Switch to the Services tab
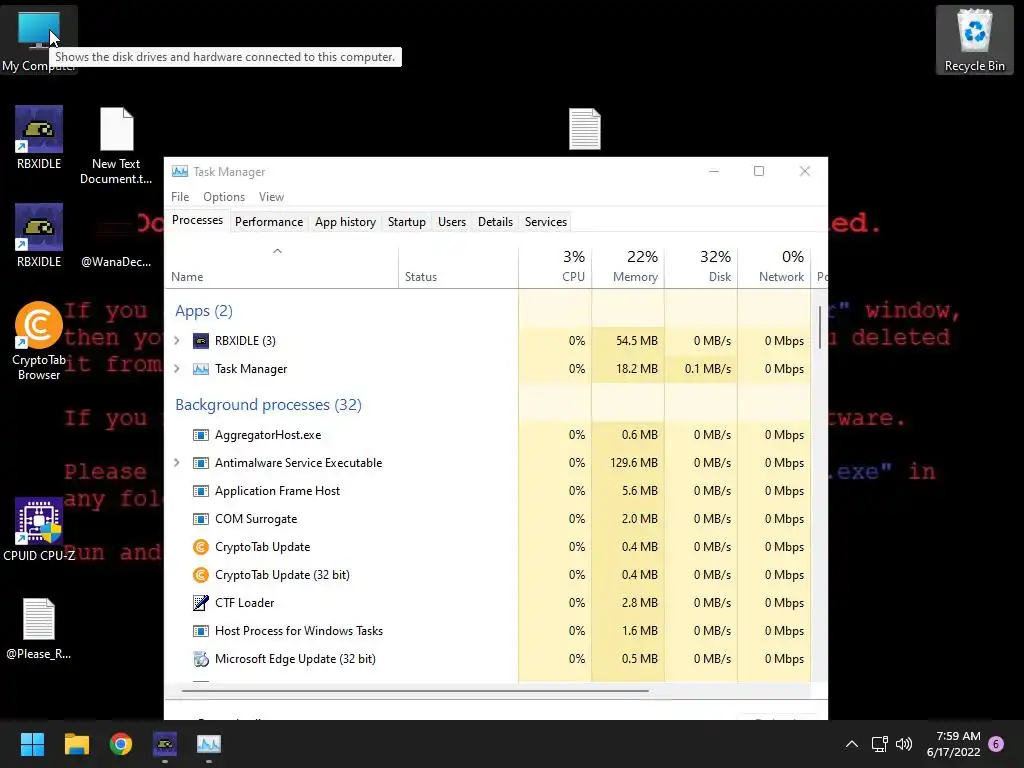 [x=546, y=222]
